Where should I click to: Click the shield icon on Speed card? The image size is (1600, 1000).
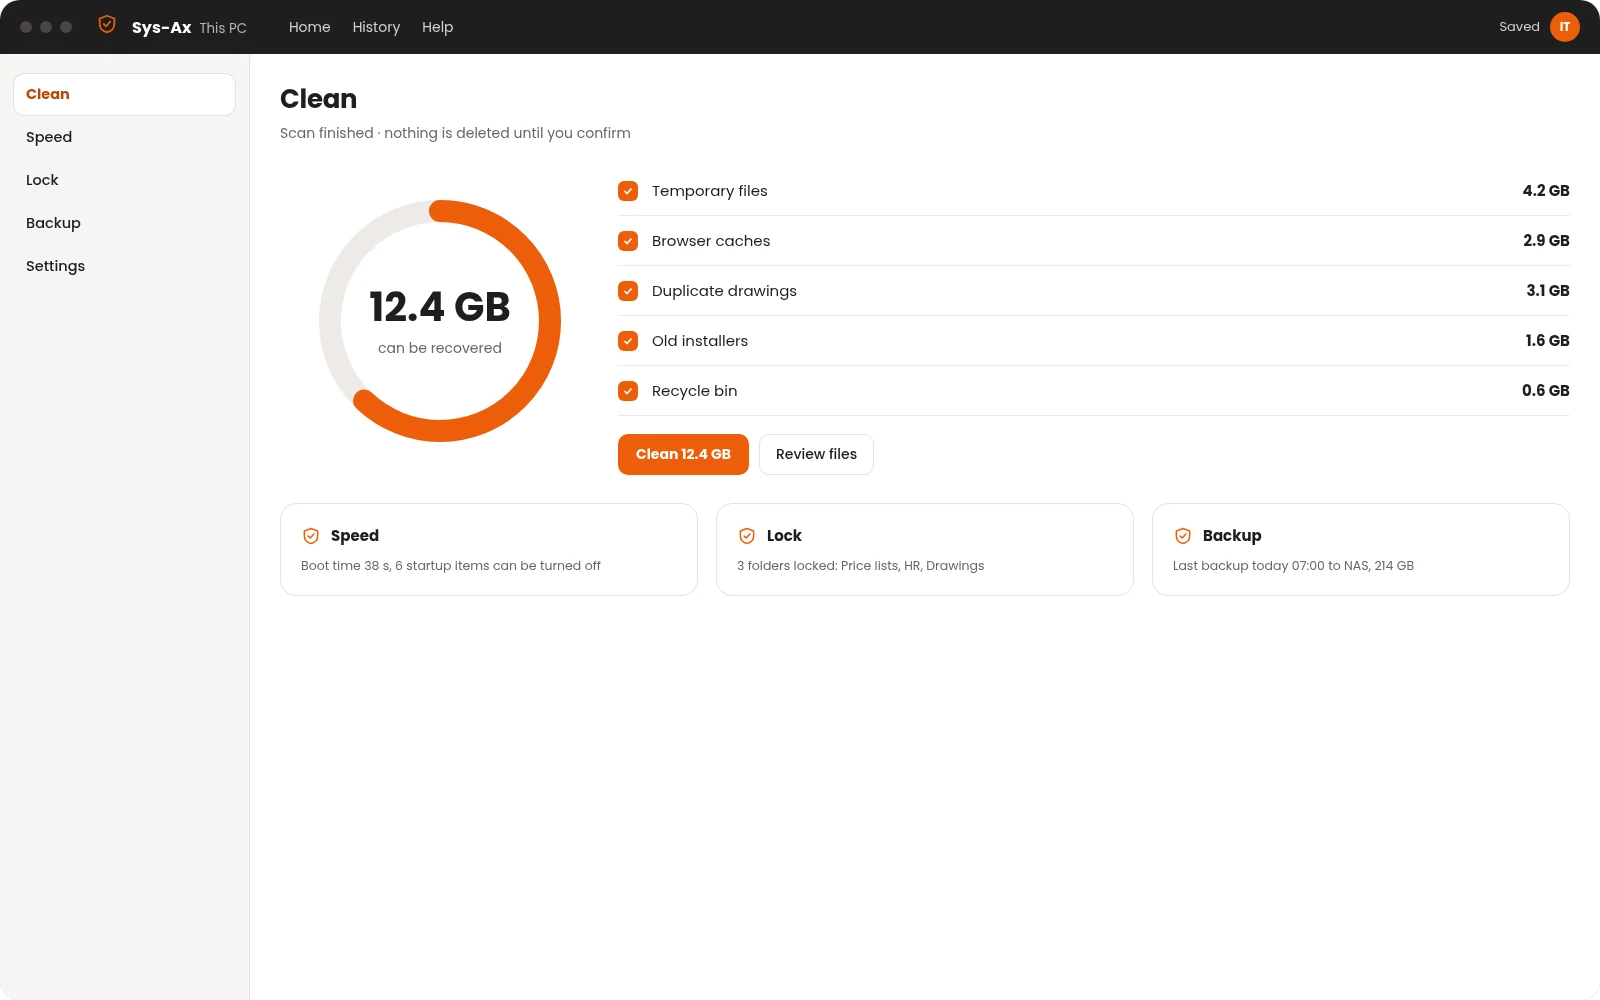[x=311, y=536]
